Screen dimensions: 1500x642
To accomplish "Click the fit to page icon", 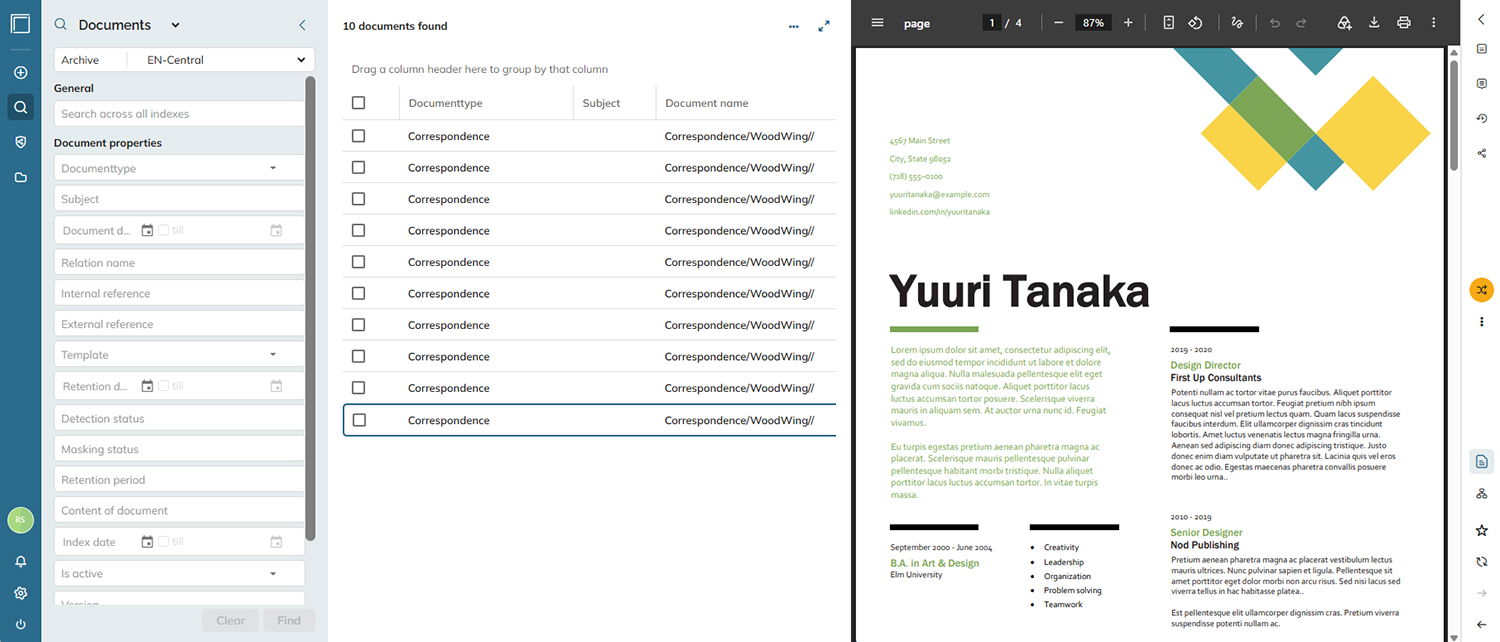I will tap(1168, 23).
